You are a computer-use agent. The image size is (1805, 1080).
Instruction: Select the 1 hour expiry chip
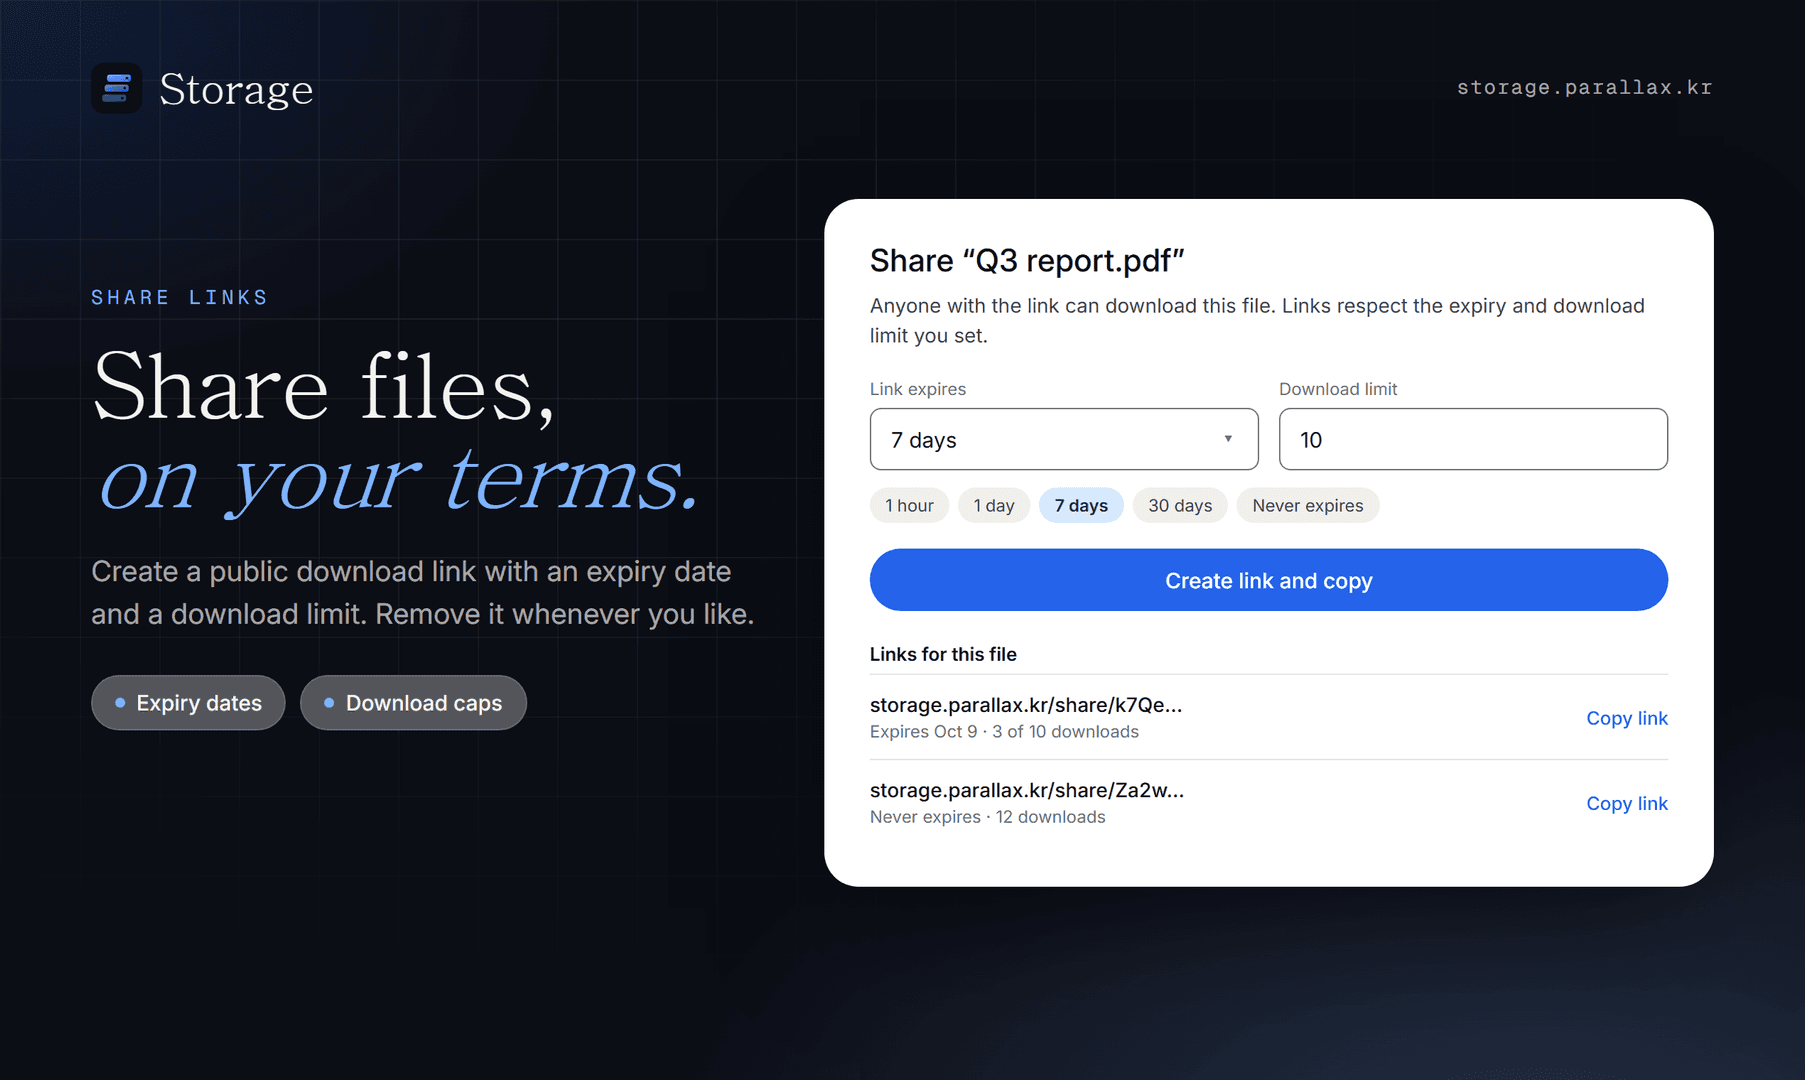point(909,505)
